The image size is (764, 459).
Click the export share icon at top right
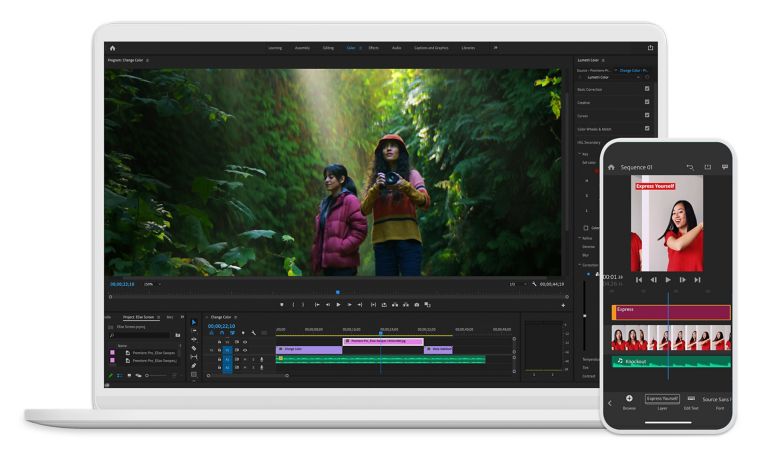(x=651, y=47)
